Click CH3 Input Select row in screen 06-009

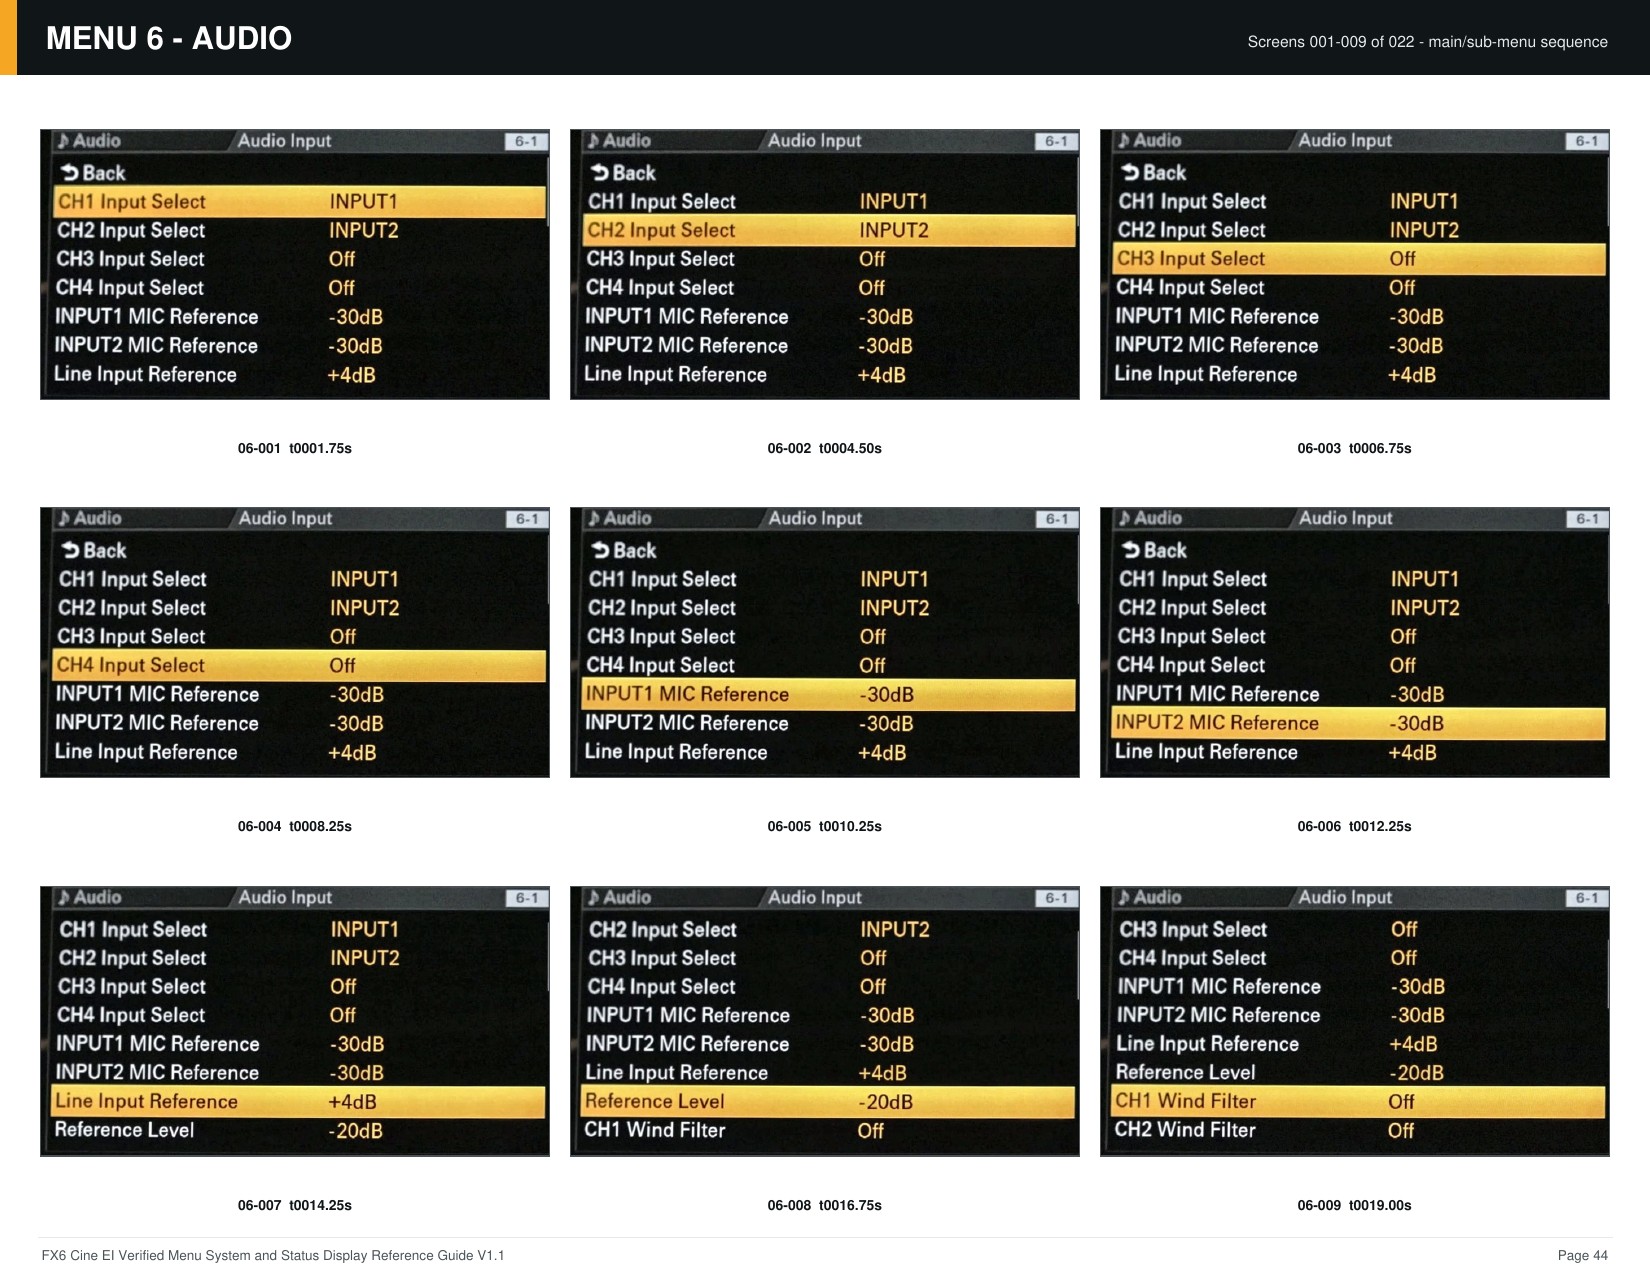tap(1359, 930)
